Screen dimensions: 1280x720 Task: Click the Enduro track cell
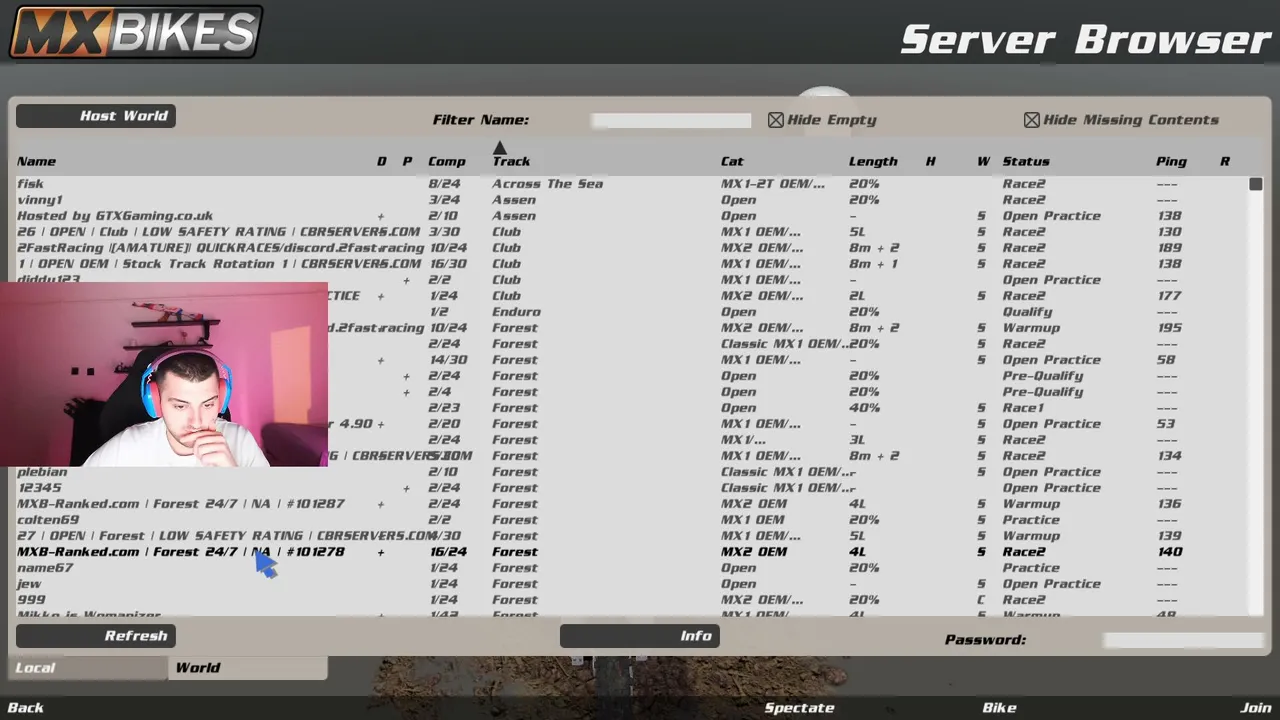pos(516,312)
